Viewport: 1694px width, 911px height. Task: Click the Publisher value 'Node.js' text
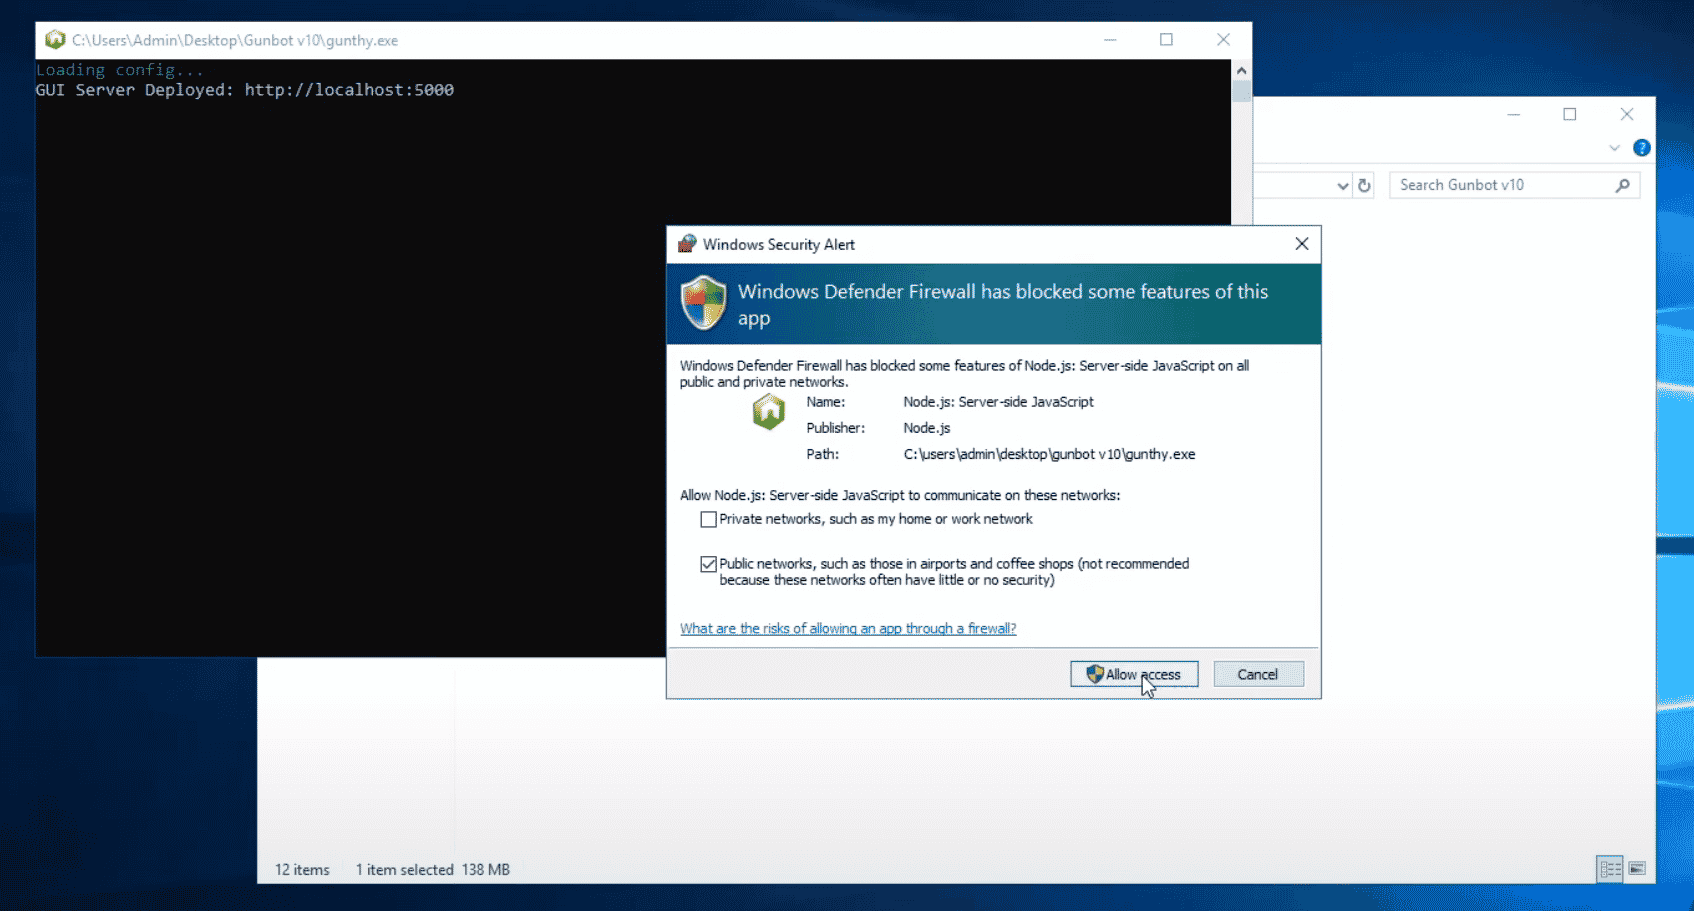927,428
